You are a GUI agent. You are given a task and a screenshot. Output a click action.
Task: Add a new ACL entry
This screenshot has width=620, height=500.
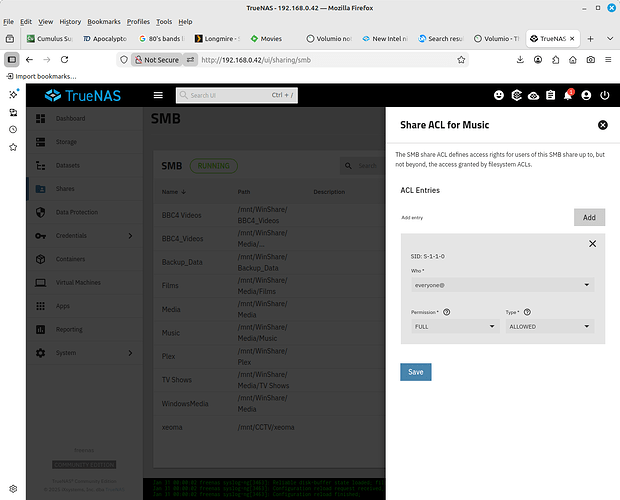click(589, 217)
